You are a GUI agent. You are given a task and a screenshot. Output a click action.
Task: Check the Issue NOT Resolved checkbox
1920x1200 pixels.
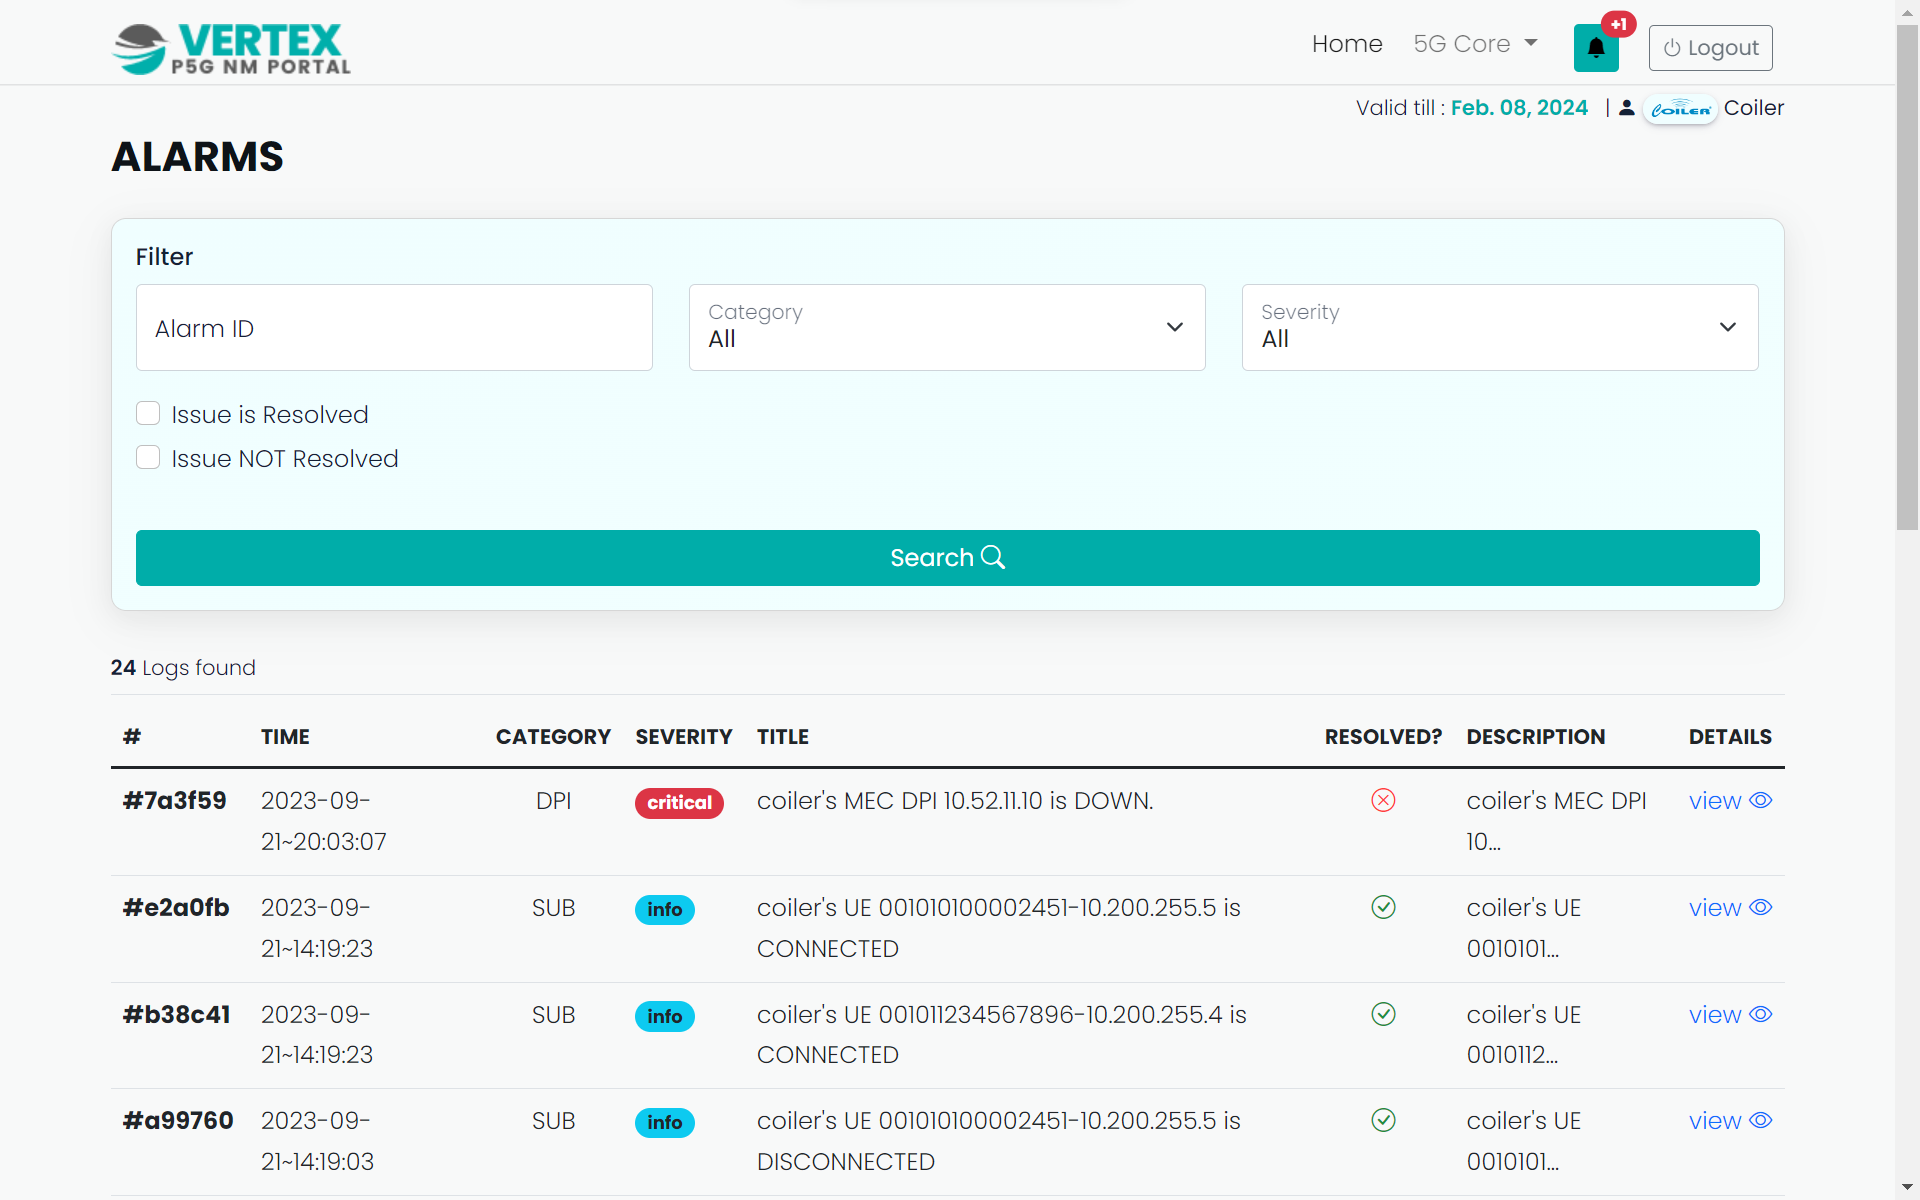(148, 458)
